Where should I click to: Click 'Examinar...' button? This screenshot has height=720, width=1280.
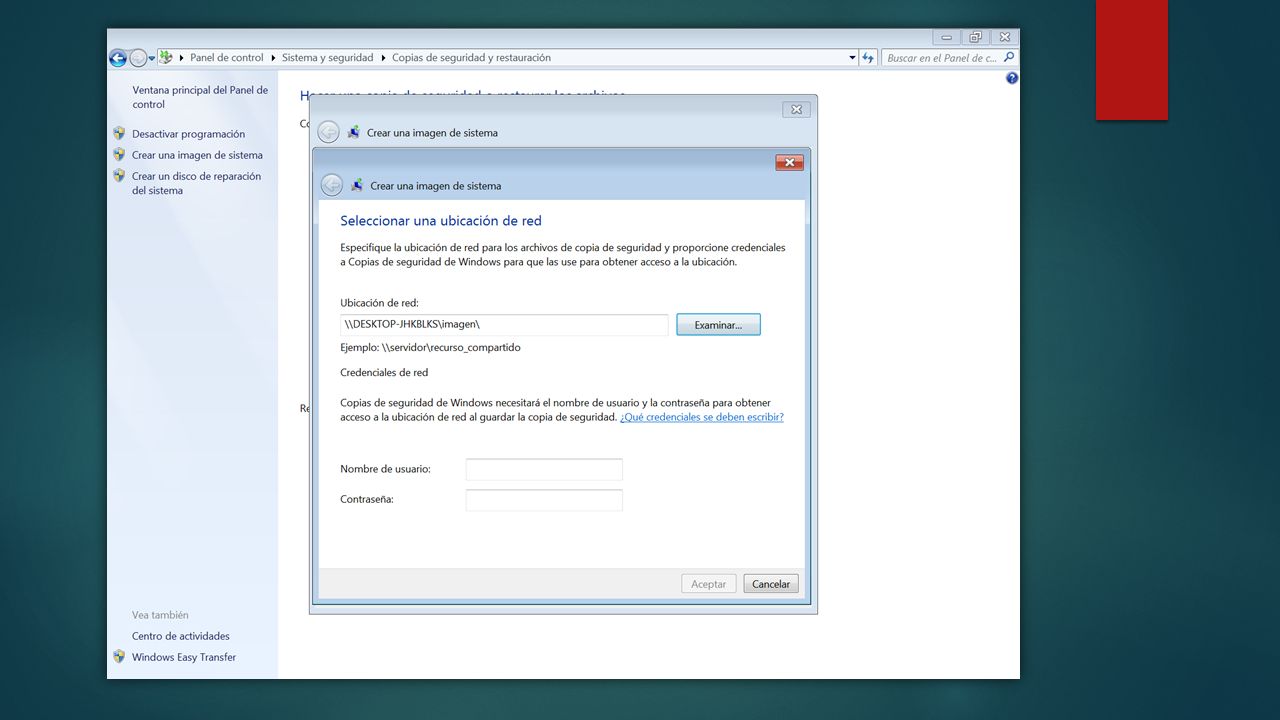718,325
